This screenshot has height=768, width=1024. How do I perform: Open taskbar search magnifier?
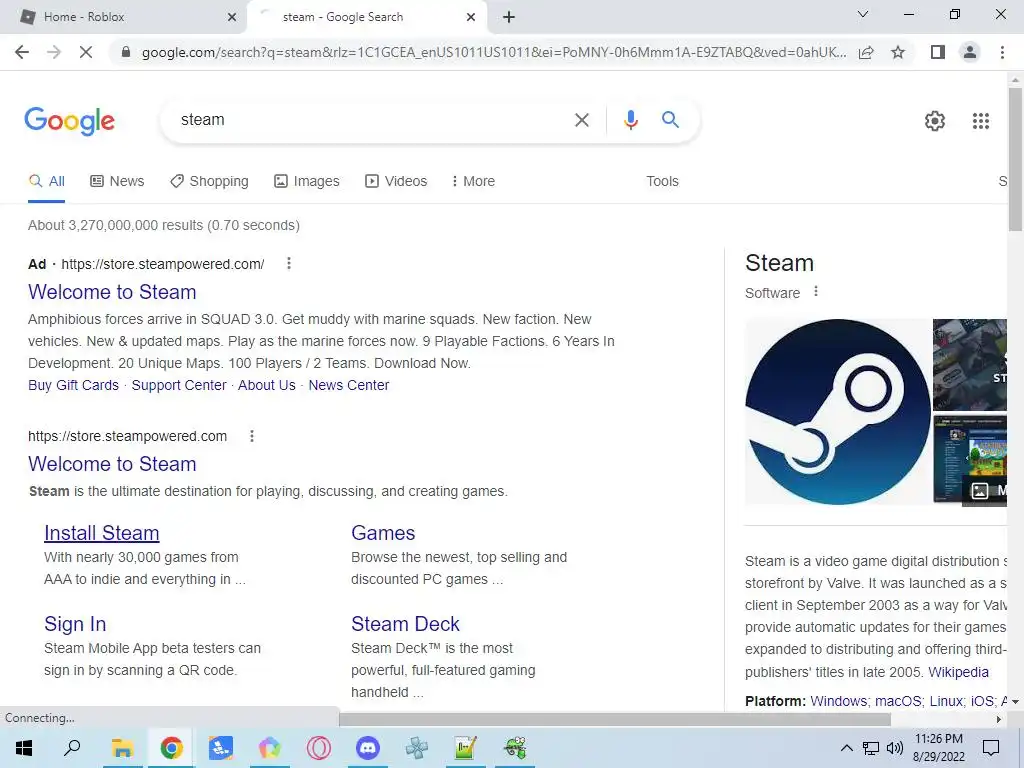(x=72, y=748)
